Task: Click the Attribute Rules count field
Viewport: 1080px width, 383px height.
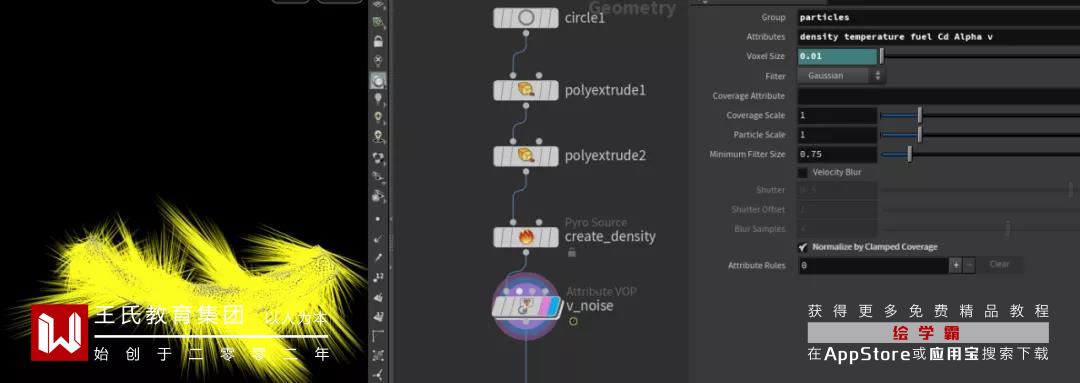Action: 873,265
